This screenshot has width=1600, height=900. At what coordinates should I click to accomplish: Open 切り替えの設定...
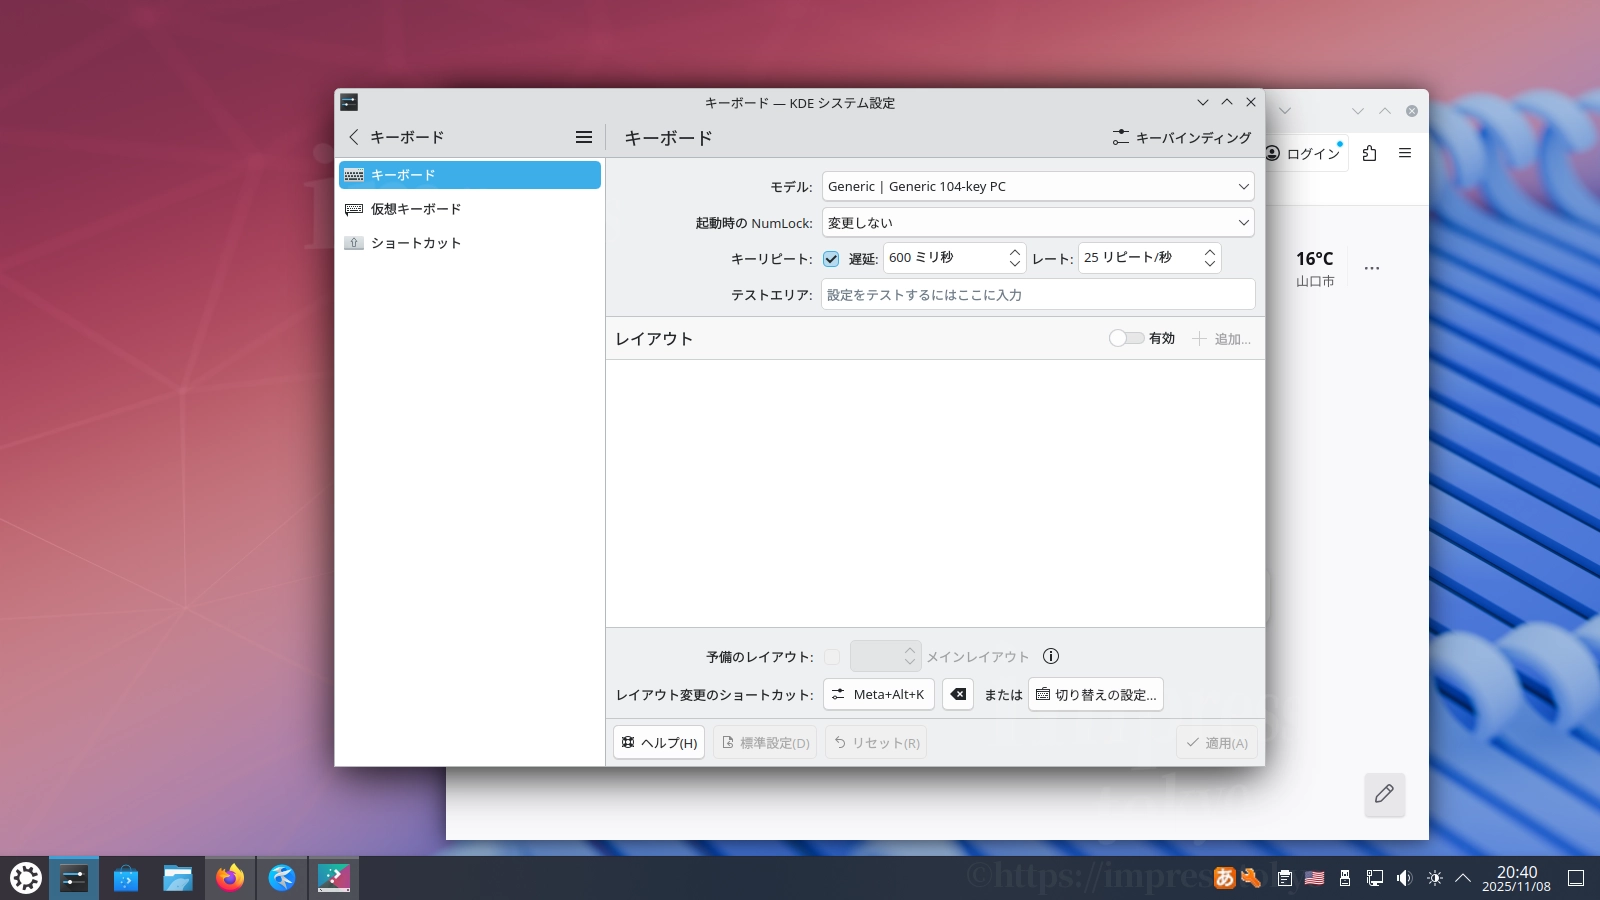[x=1096, y=694]
